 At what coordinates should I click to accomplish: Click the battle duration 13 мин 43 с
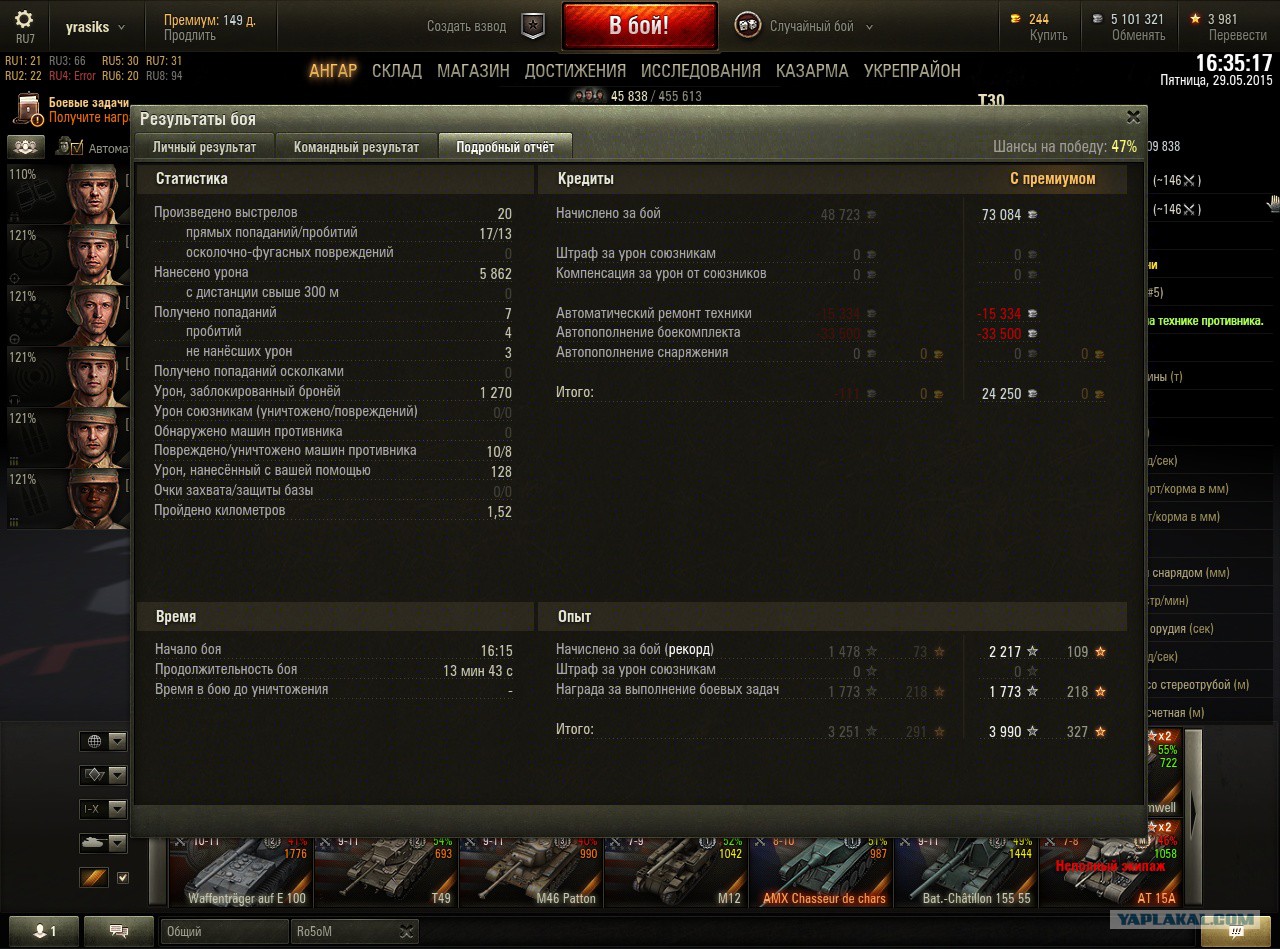pyautogui.click(x=478, y=671)
